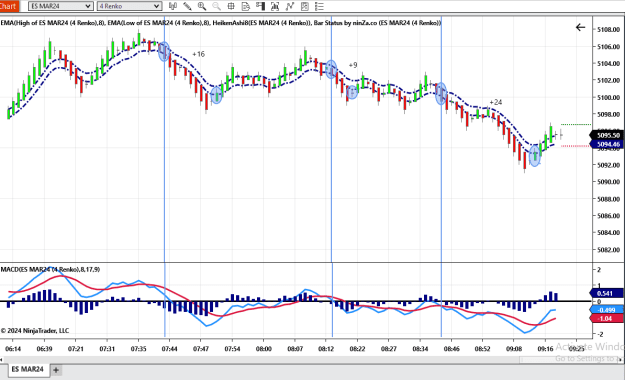625x380 pixels.
Task: Open the chart properties list icon
Action: 319,6
